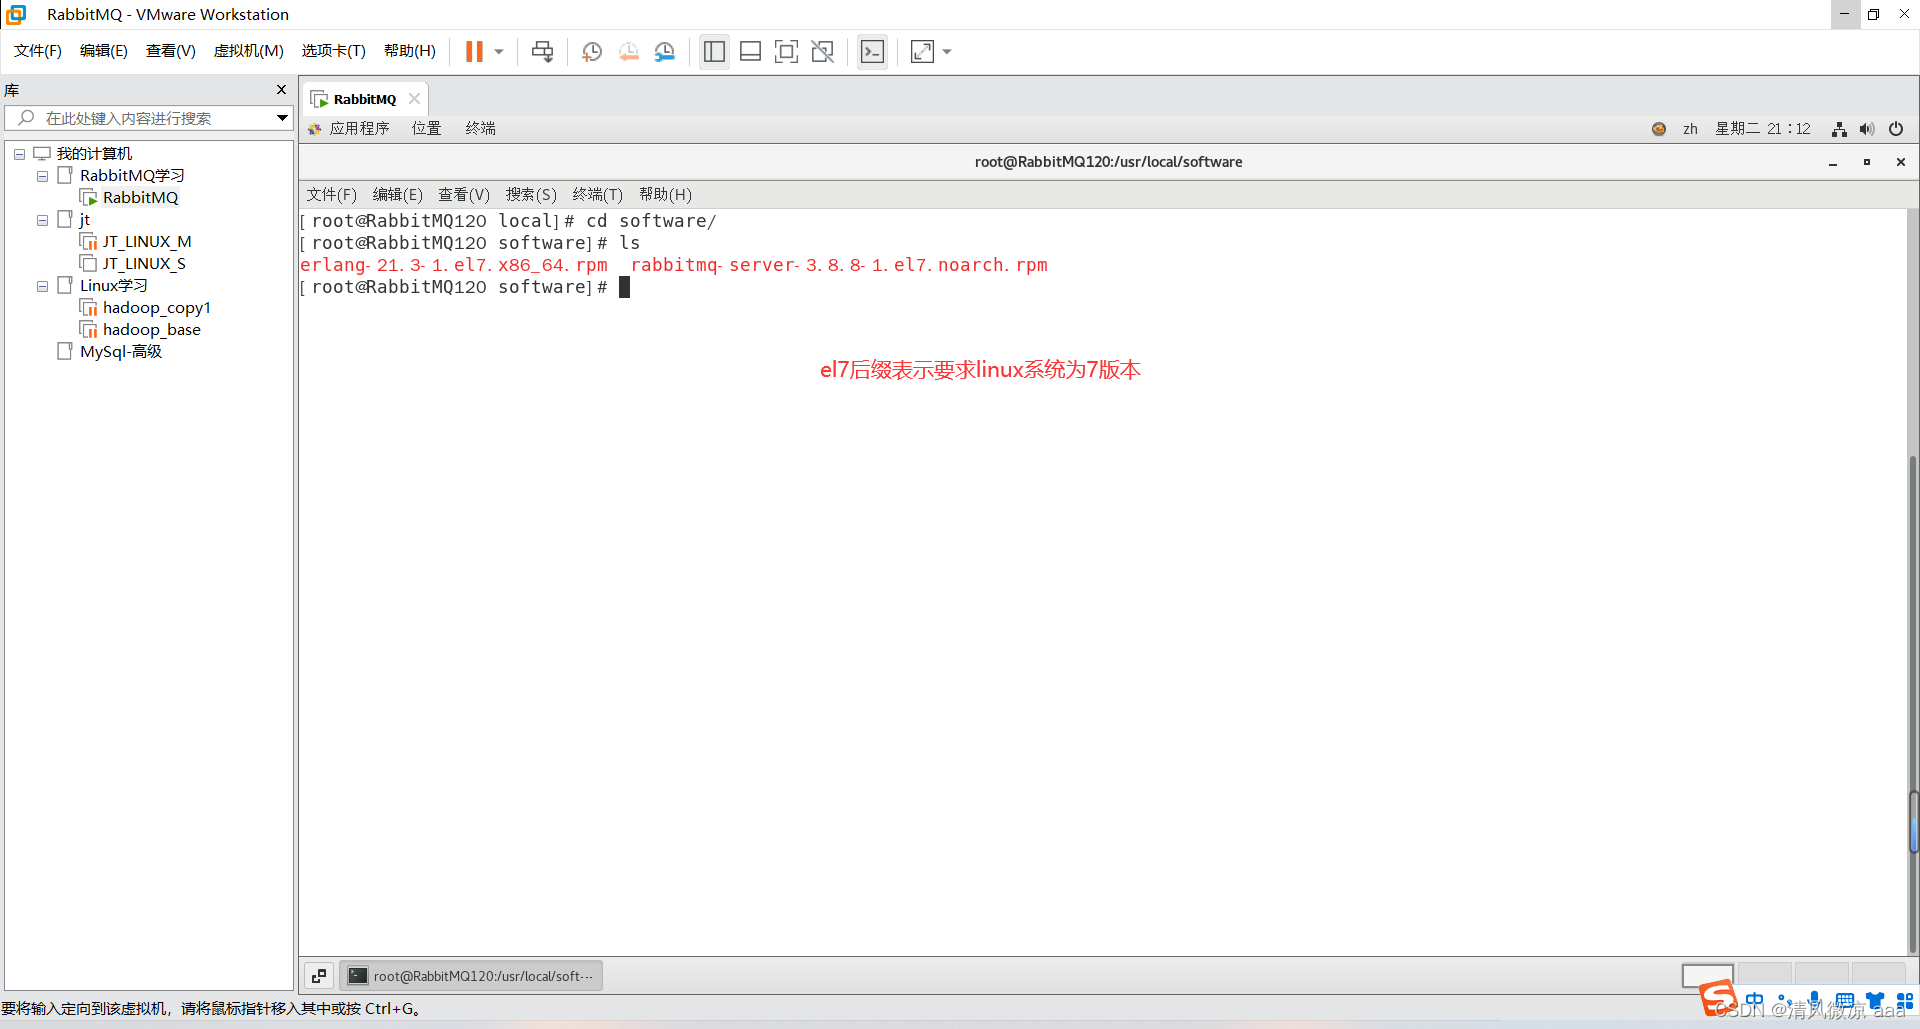Click the pause virtual machine button
Image resolution: width=1920 pixels, height=1029 pixels.
[474, 51]
